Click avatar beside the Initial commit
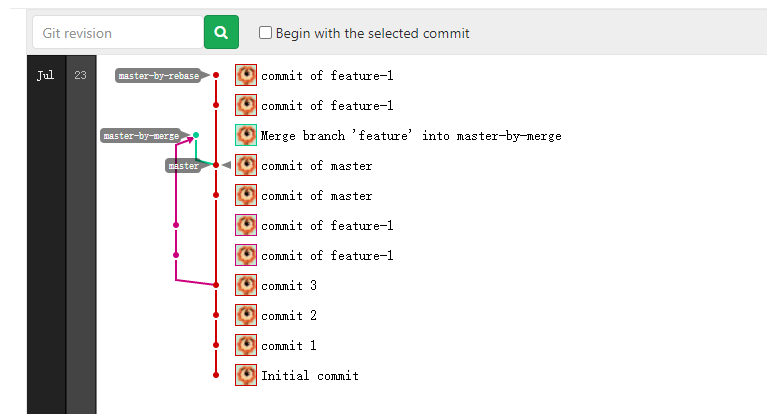The image size is (767, 414). (246, 375)
